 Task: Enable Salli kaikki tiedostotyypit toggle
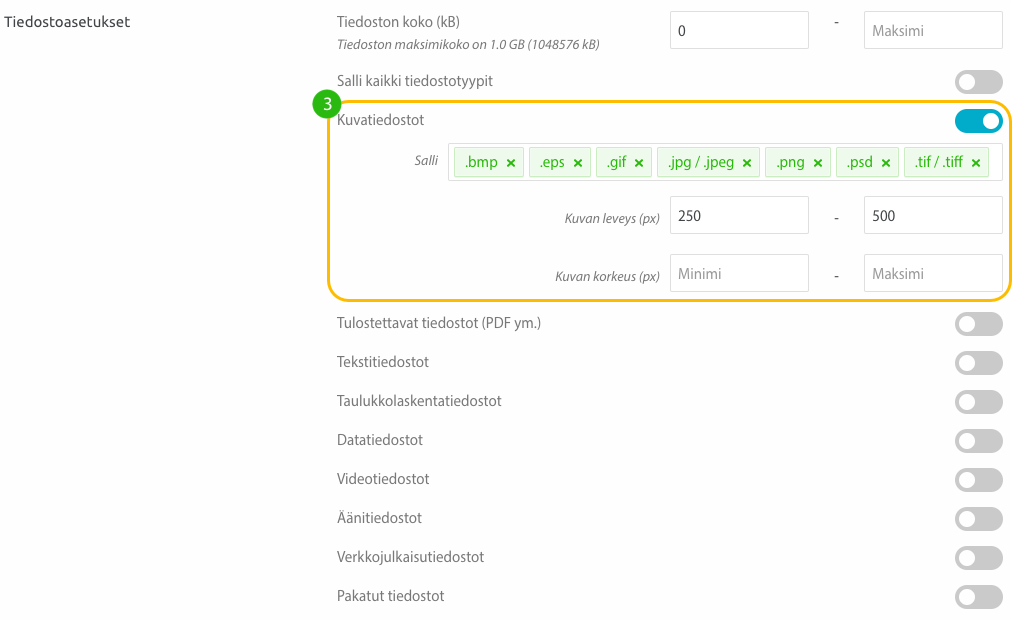[x=978, y=82]
